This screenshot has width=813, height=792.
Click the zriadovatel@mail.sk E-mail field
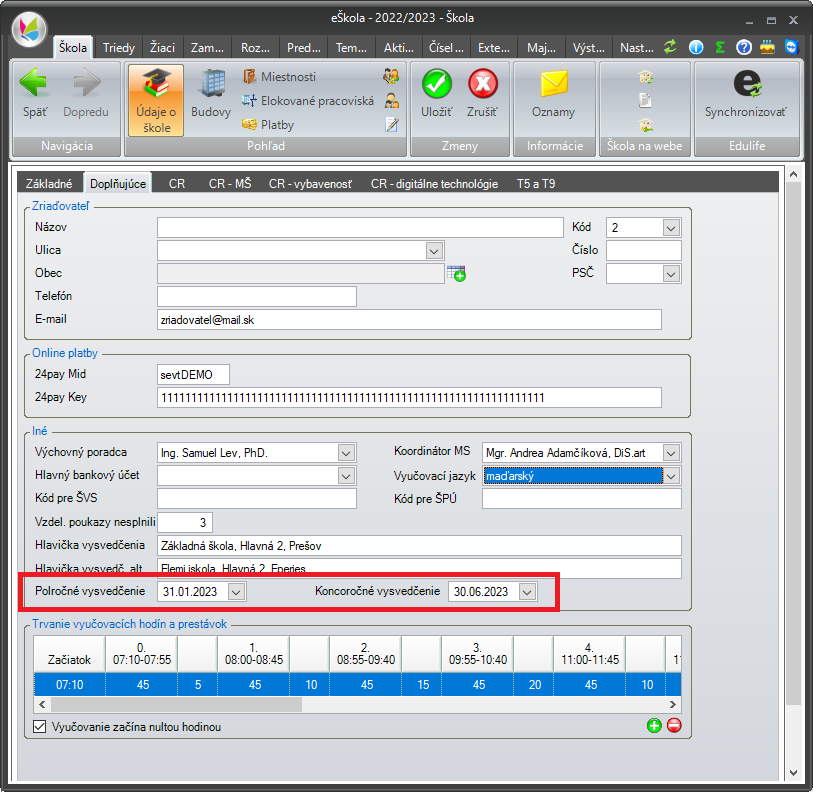(x=409, y=320)
